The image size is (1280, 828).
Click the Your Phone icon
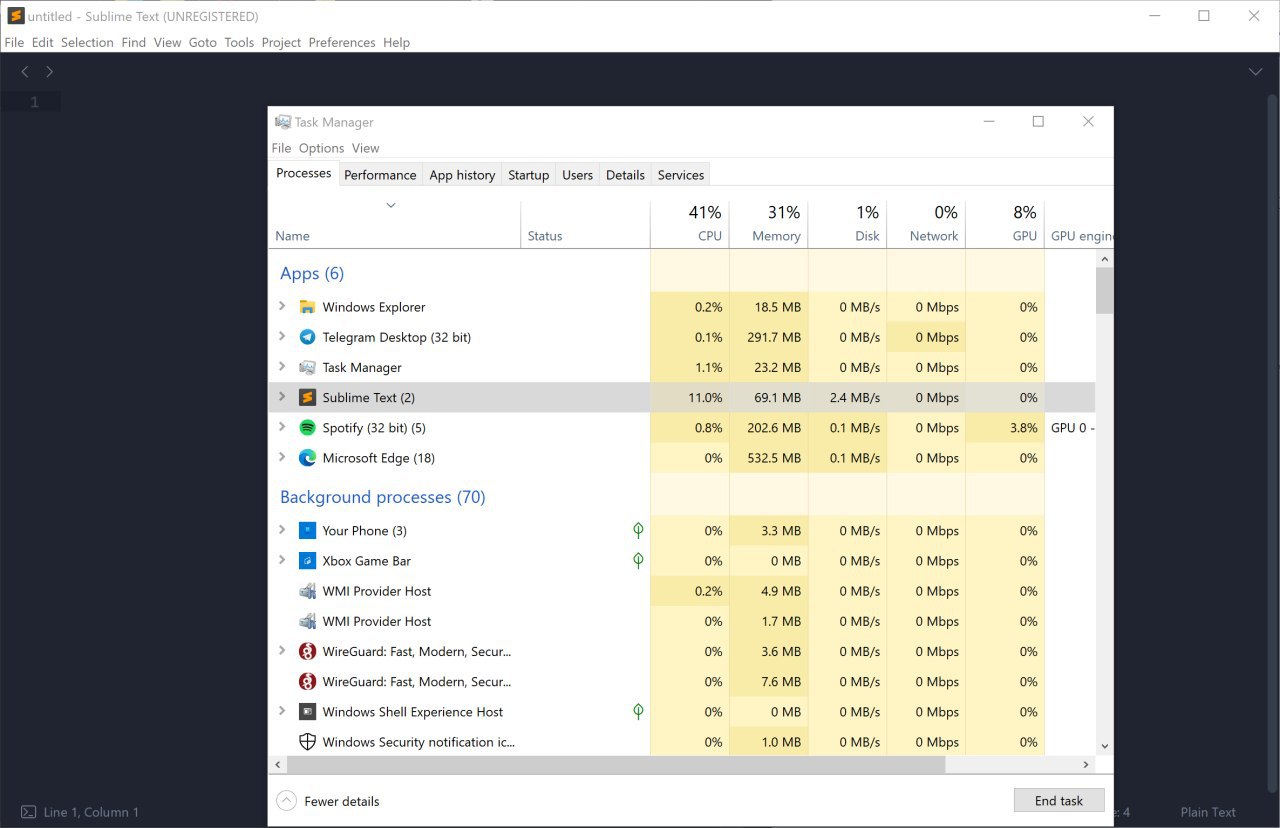point(307,531)
